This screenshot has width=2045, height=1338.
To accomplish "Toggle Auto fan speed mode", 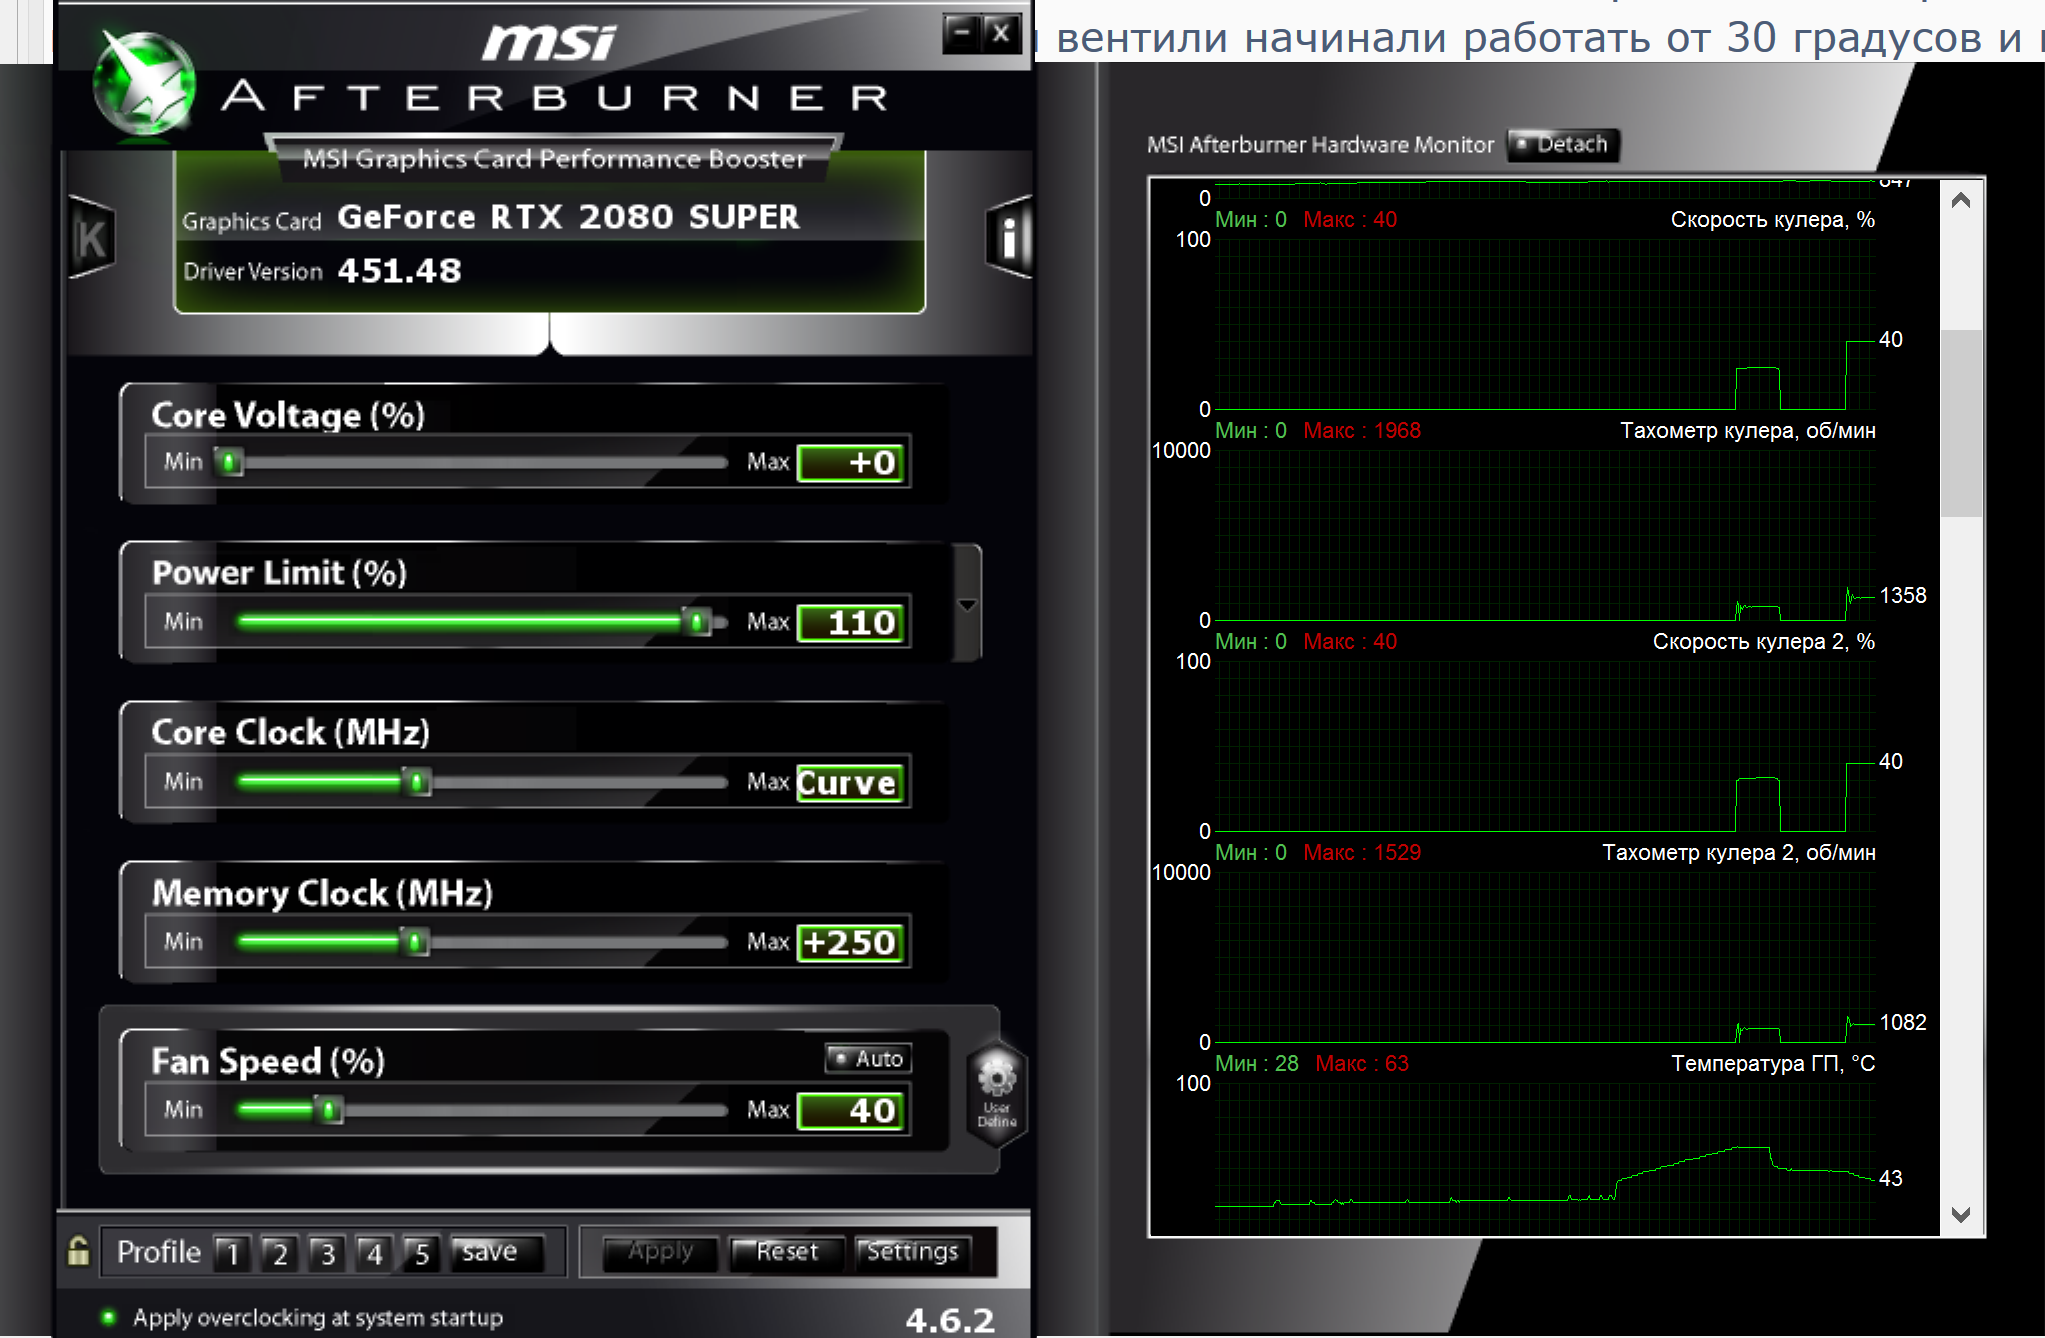I will pos(868,1058).
